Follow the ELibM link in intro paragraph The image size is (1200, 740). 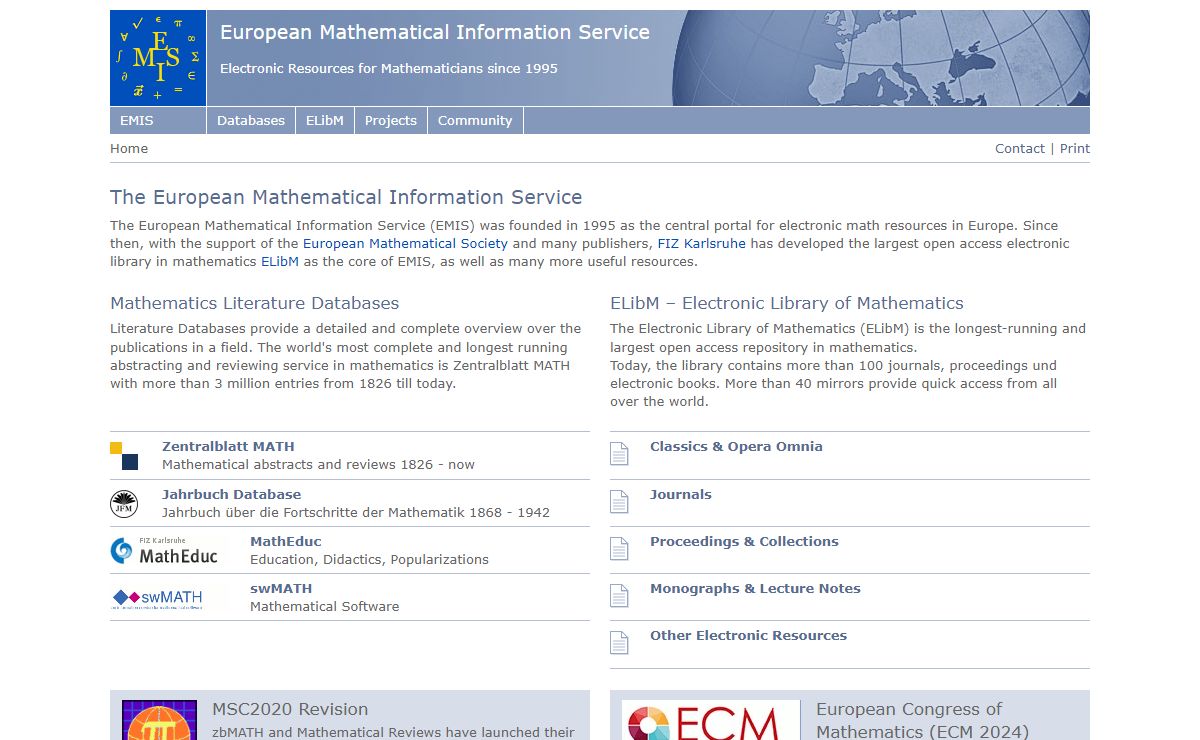tap(280, 261)
